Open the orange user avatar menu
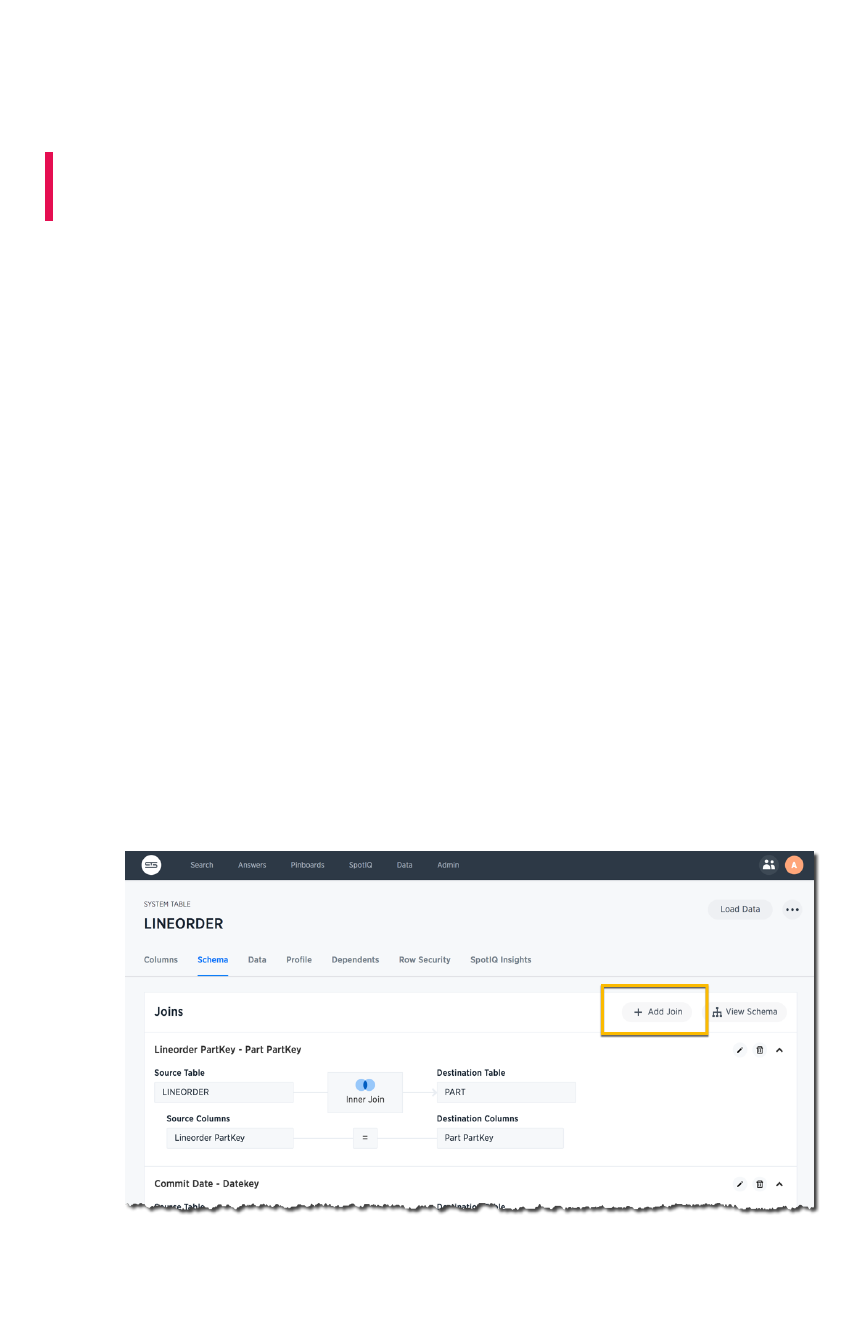Screen dimensions: 864x1344 [794, 865]
